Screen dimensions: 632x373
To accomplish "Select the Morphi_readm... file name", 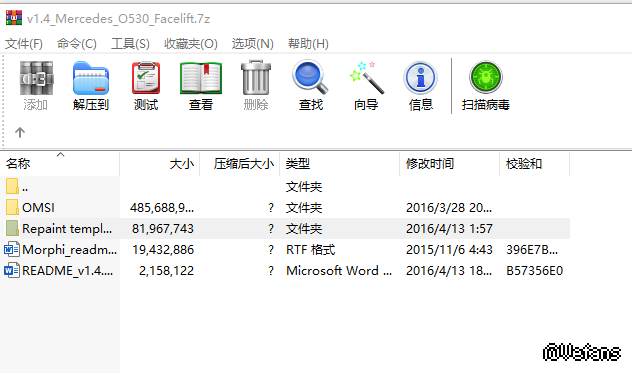I will point(69,250).
